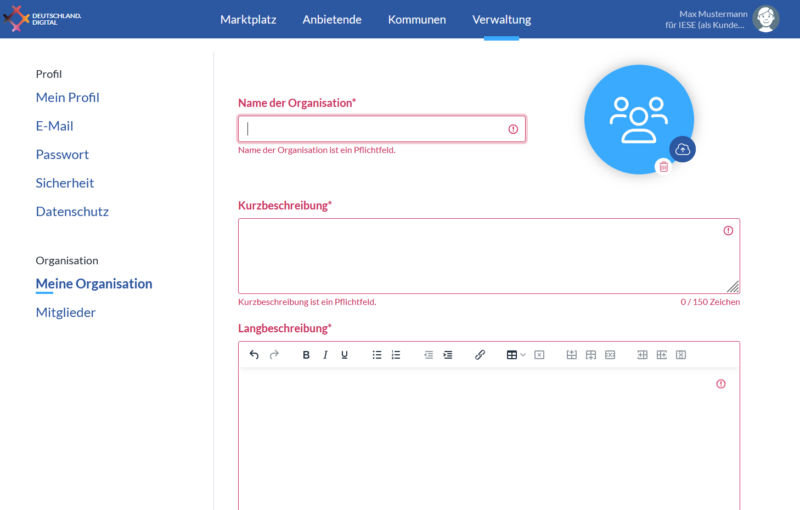Insert a hyperlink
The height and width of the screenshot is (510, 800).
click(x=480, y=355)
